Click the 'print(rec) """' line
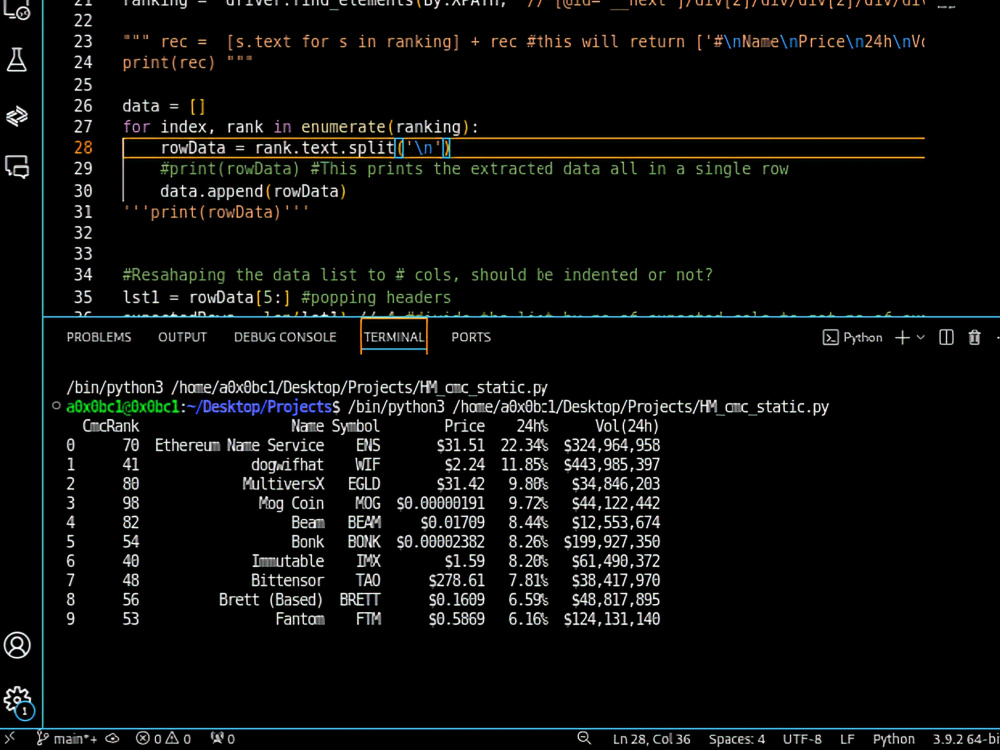 188,63
